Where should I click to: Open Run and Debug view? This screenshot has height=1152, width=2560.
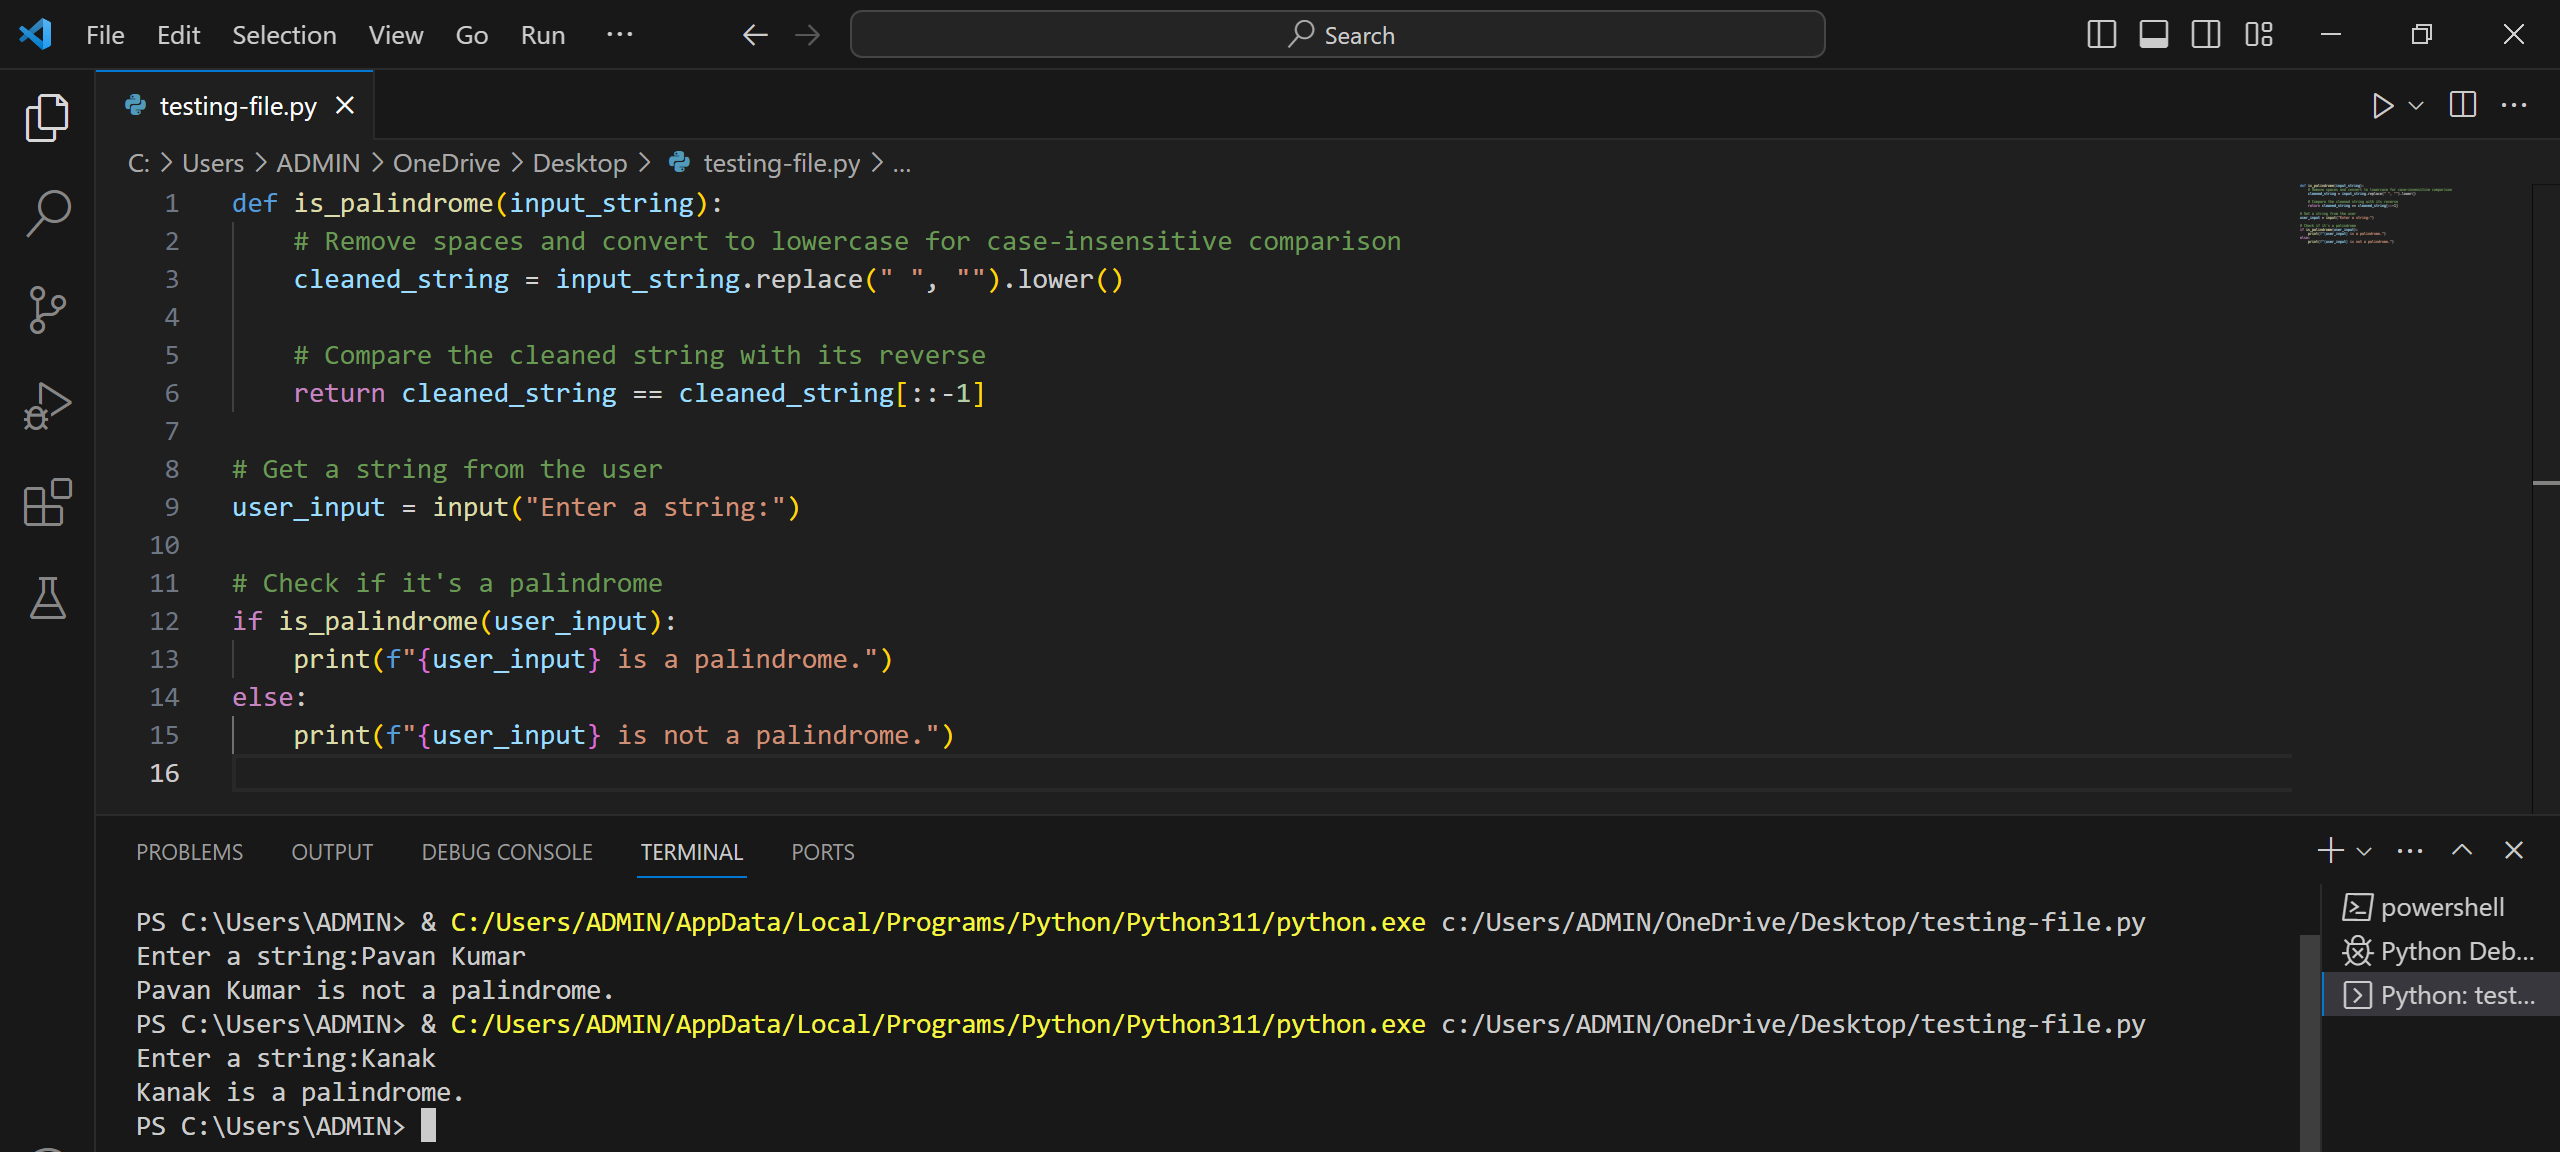(47, 406)
